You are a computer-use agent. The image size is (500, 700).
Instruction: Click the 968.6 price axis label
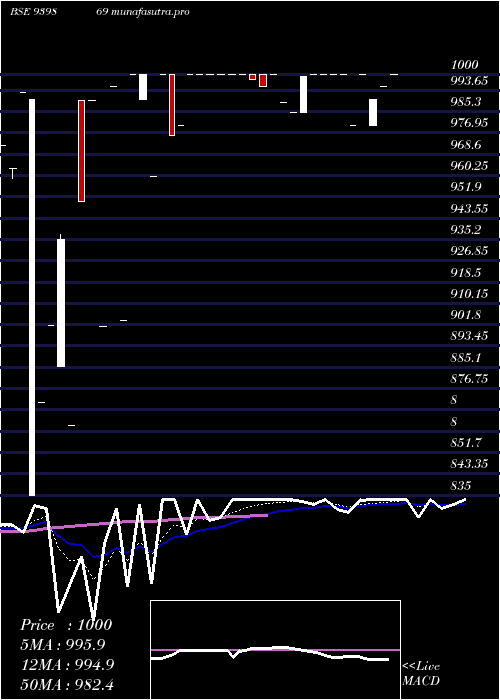click(x=466, y=145)
